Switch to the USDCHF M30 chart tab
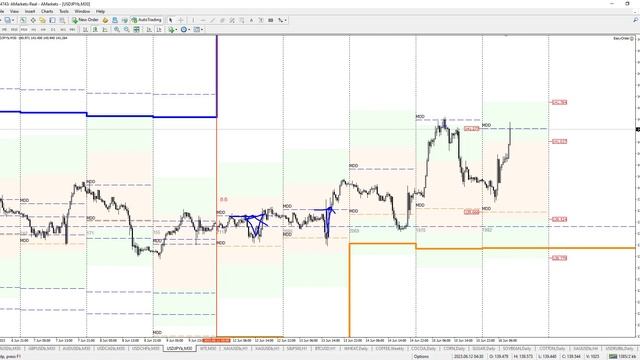640x360 pixels. [145, 349]
